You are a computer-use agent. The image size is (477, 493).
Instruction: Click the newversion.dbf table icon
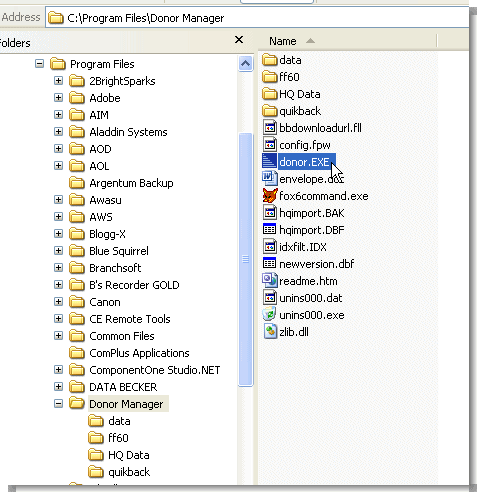tap(270, 263)
